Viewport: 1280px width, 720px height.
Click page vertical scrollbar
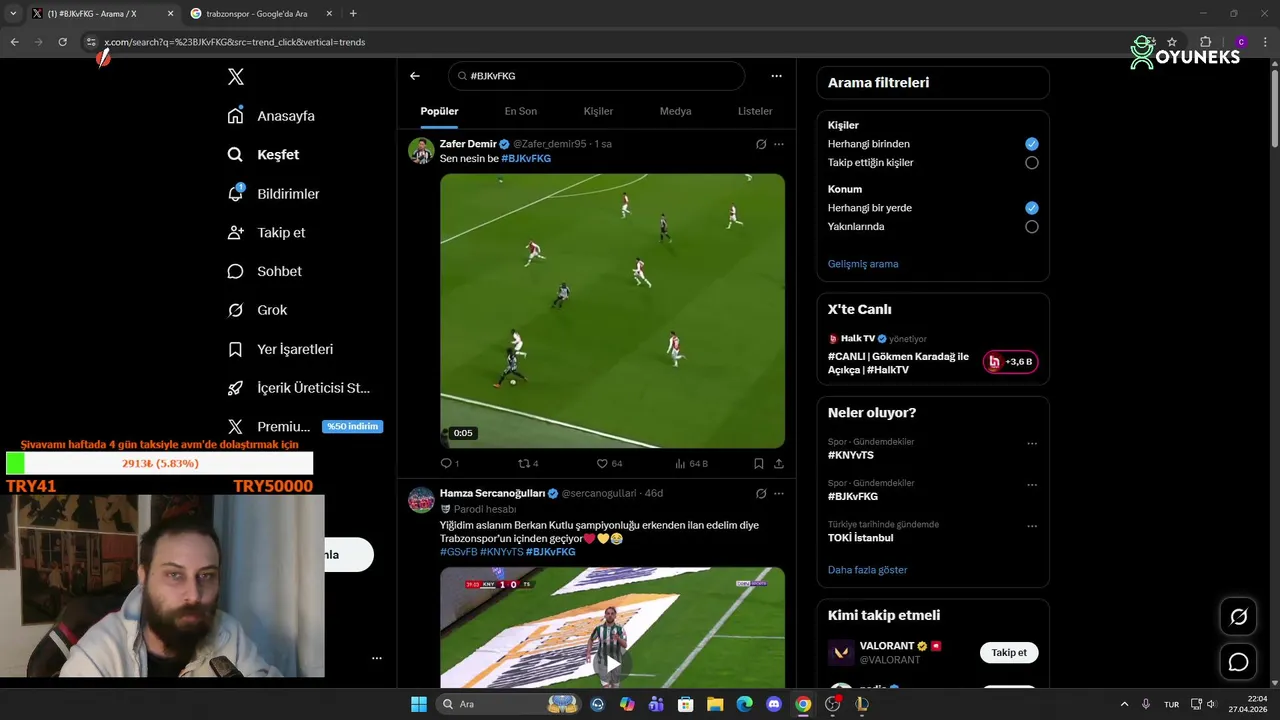[1274, 108]
